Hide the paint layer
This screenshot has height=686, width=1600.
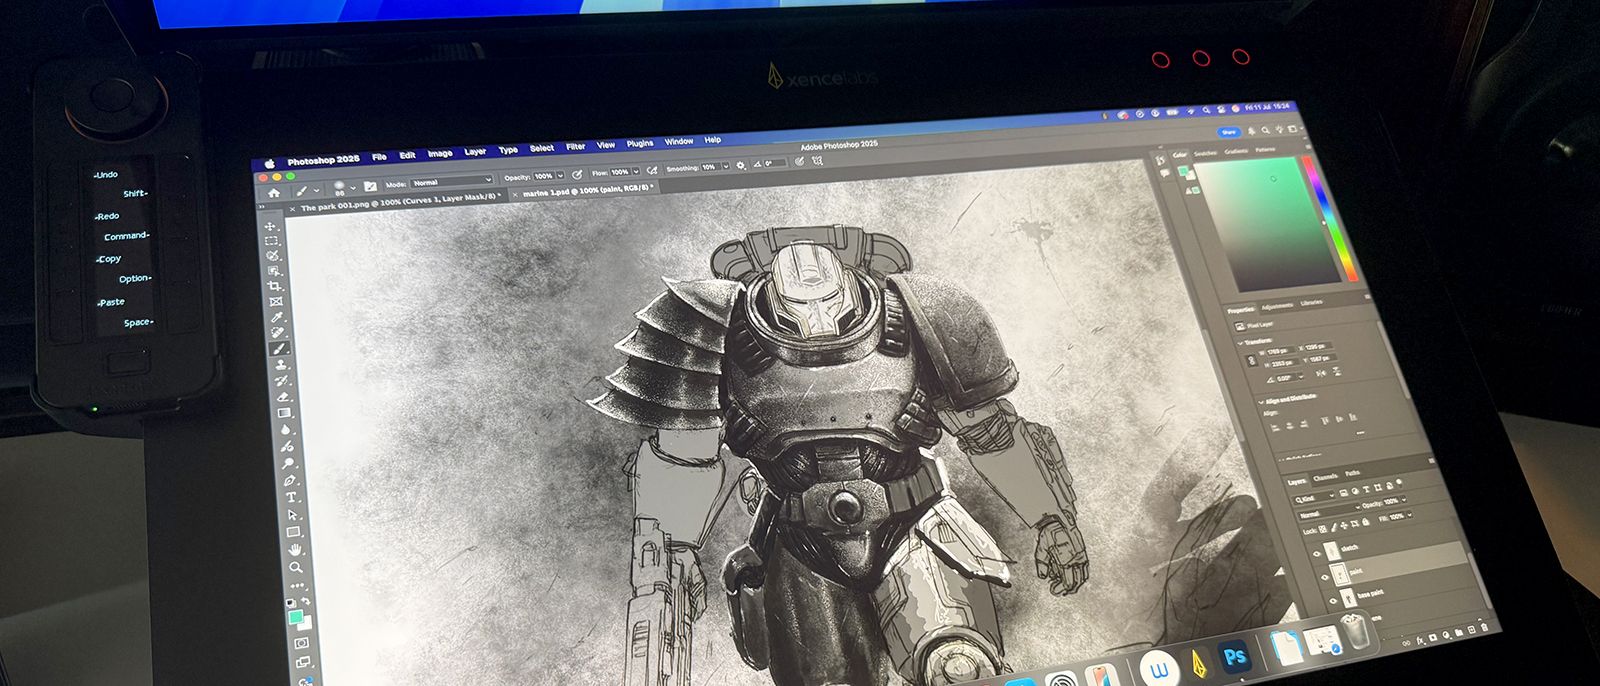(x=1325, y=577)
